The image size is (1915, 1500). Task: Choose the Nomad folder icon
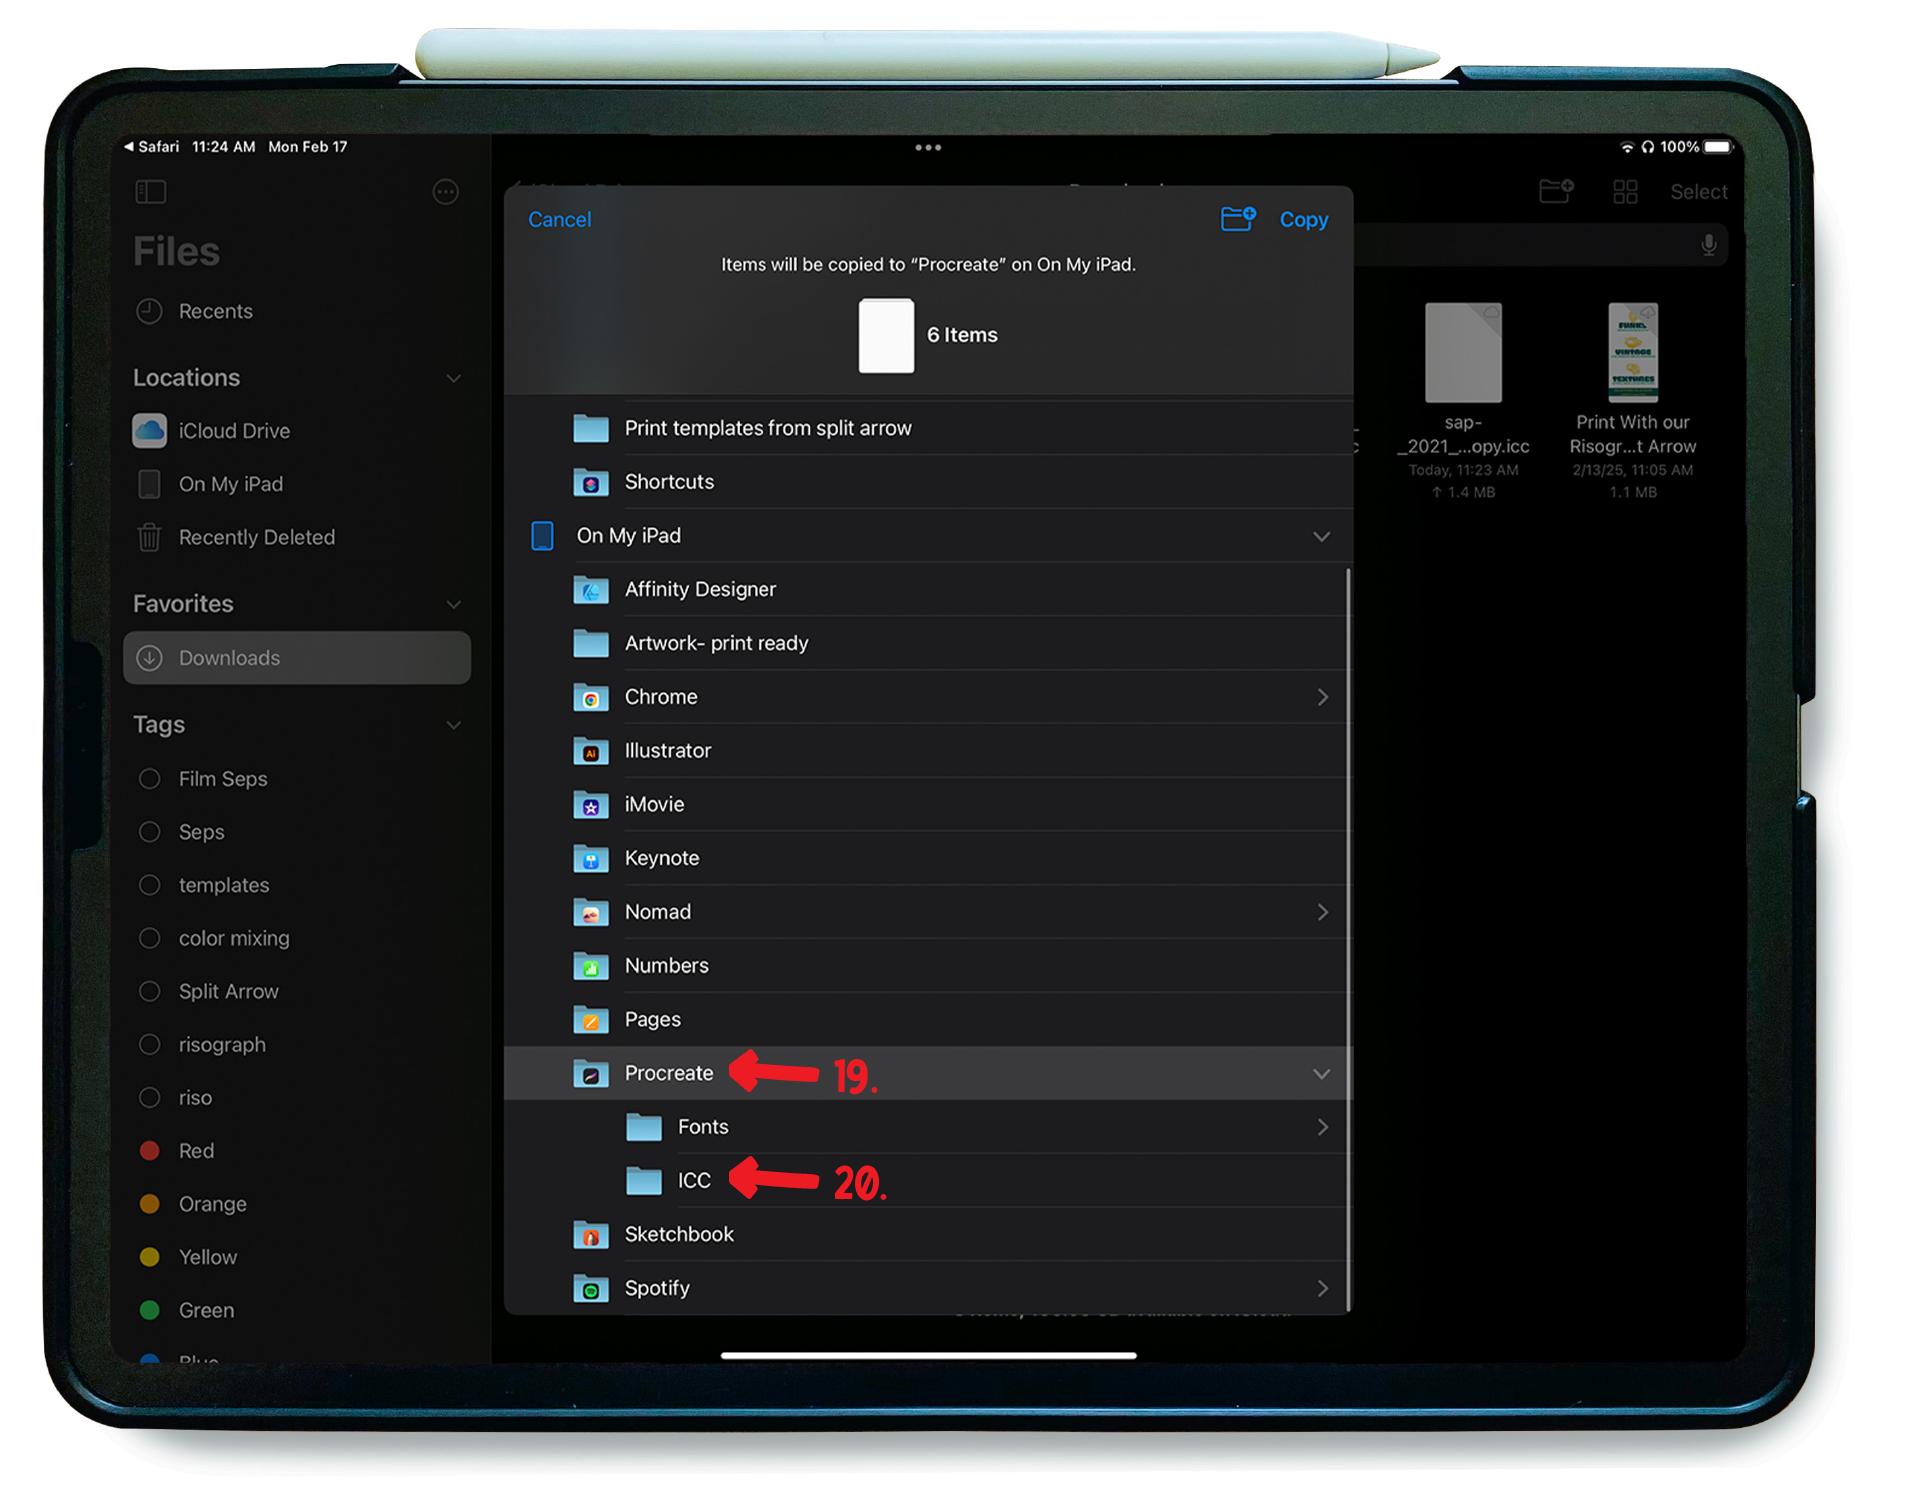tap(590, 912)
